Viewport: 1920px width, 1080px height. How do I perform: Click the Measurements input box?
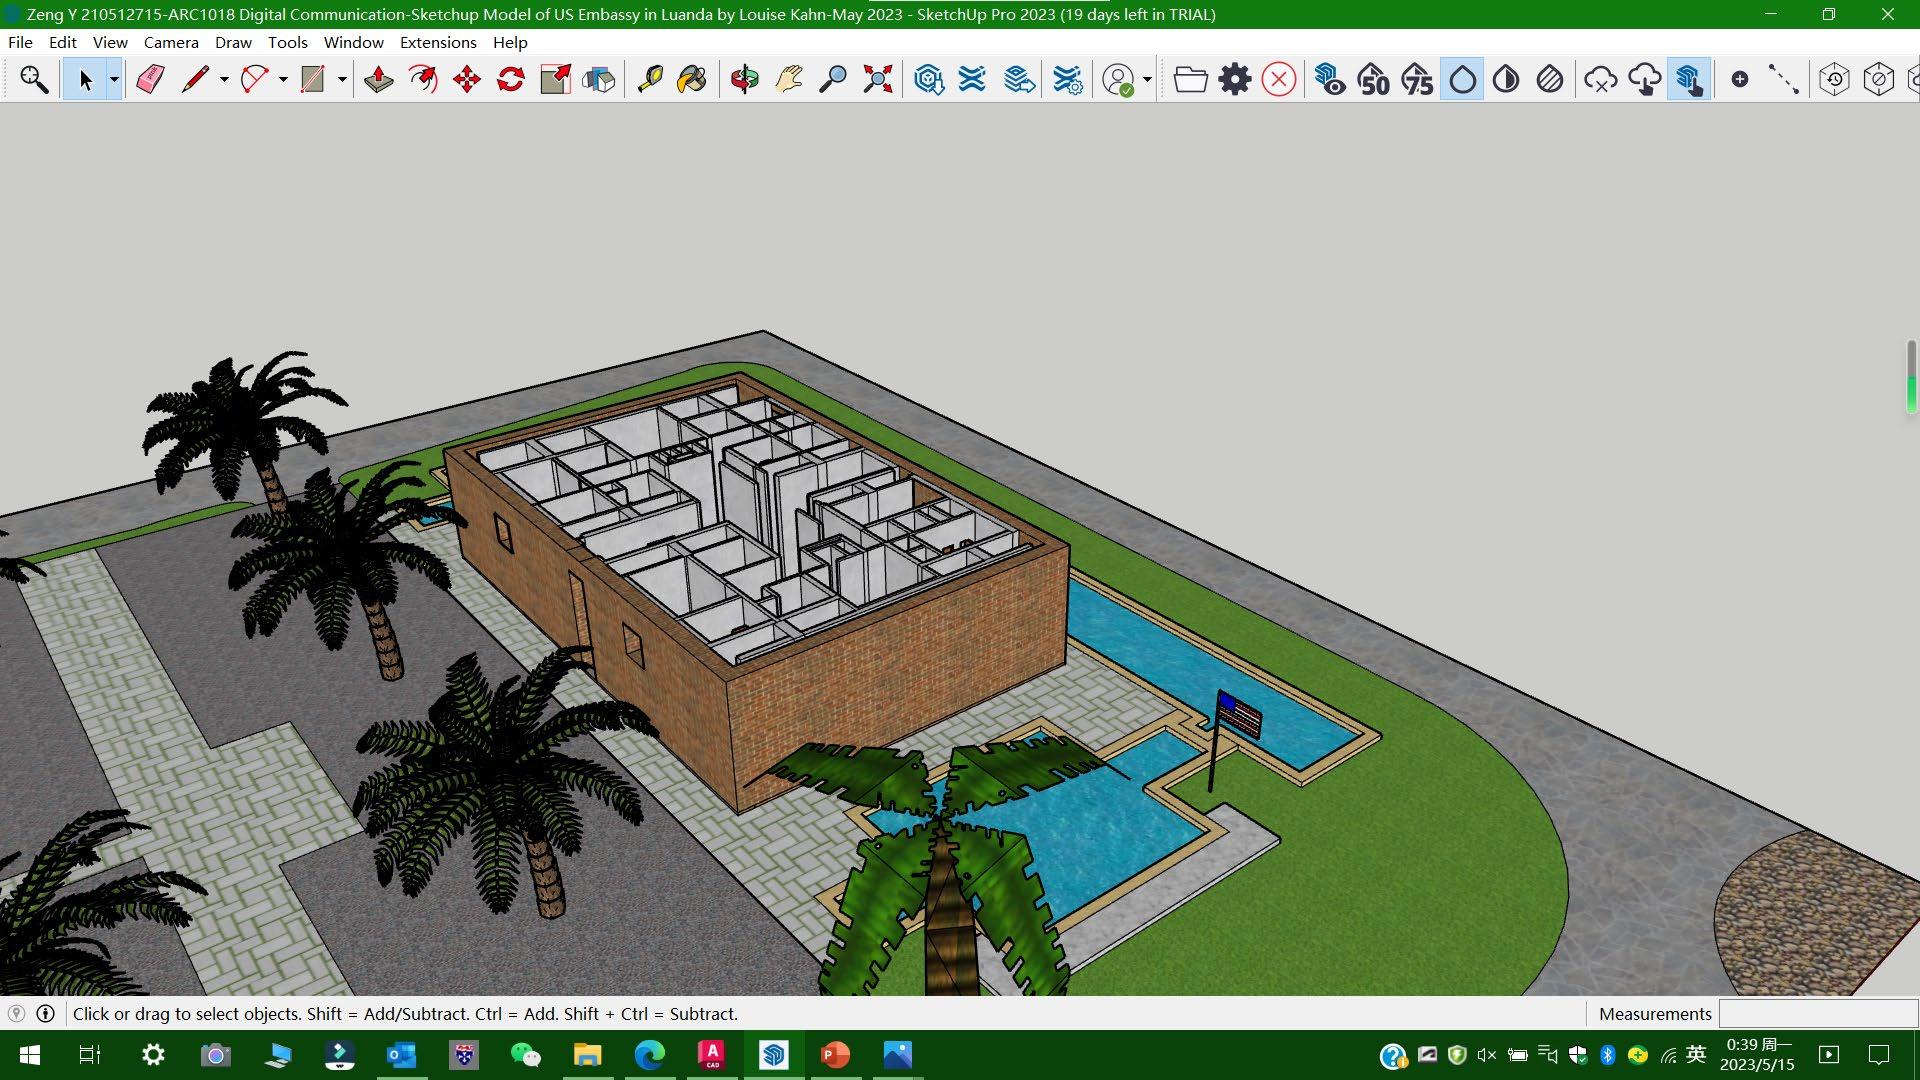[1817, 1013]
